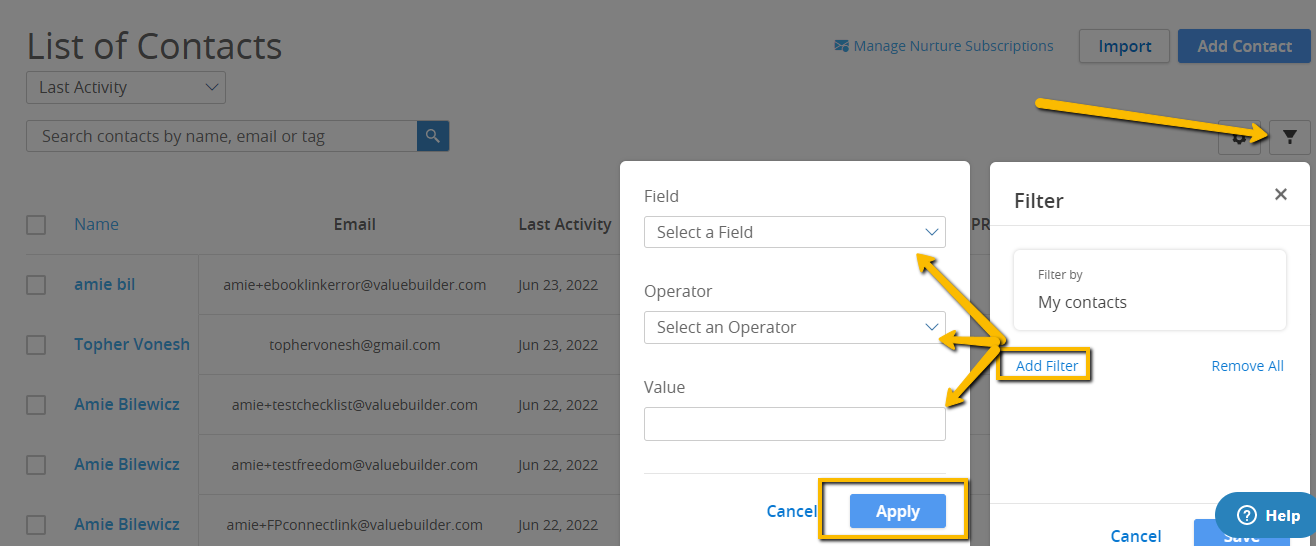Click the Help bubble icon
Screen dimensions: 1316x546
[x=1247, y=516]
